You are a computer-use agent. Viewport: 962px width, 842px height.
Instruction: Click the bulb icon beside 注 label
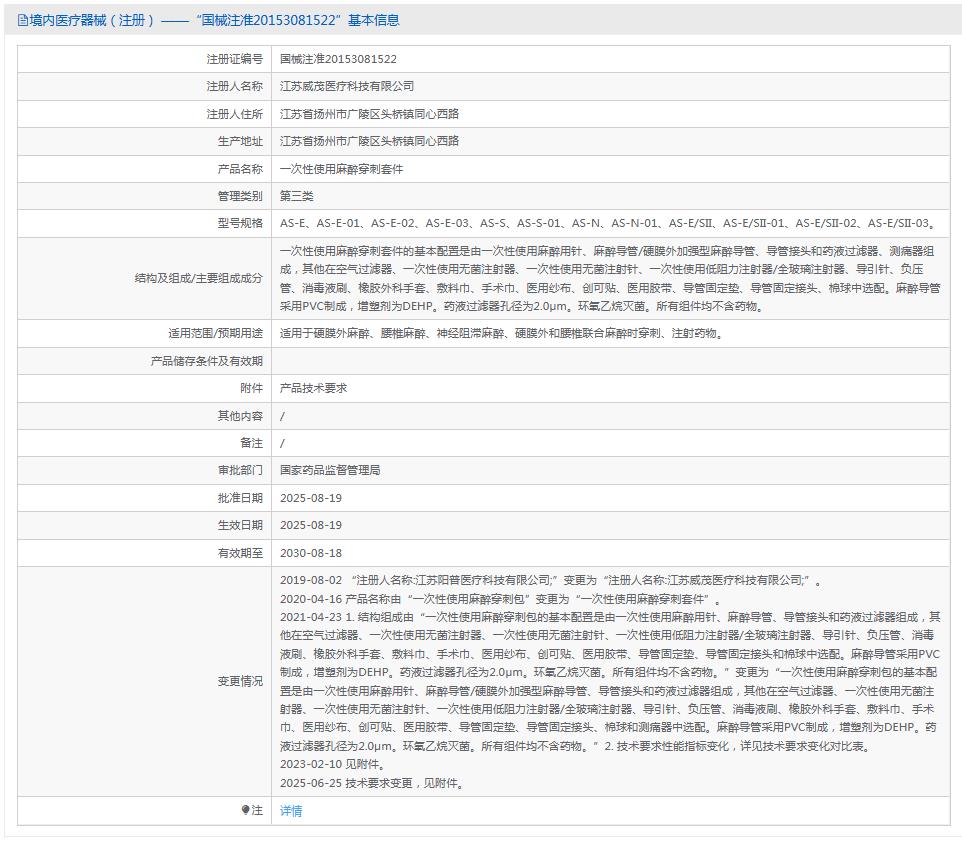coord(245,811)
